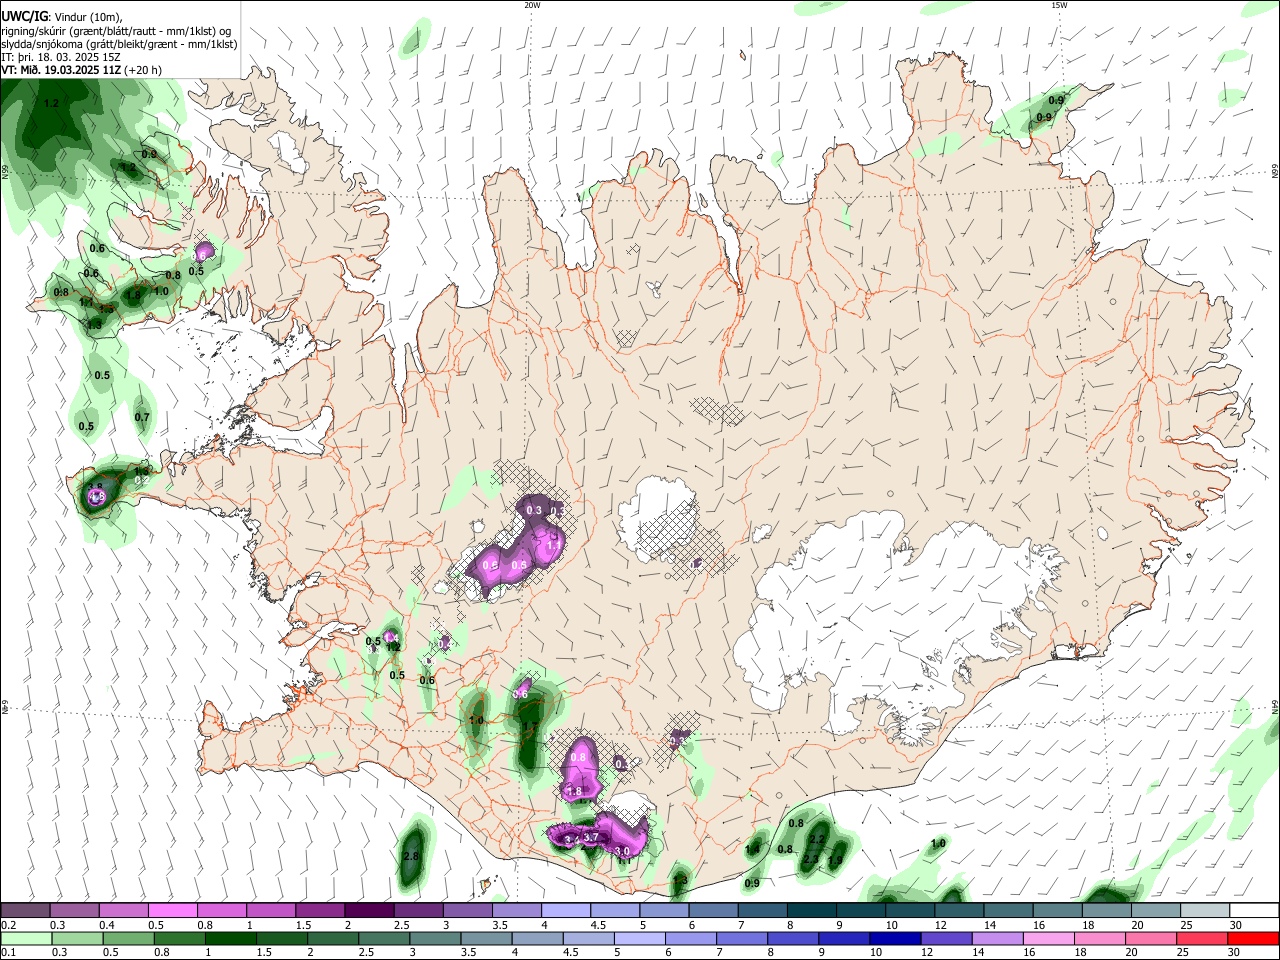Click the 1.2 rain value in the top-left corner
This screenshot has height=960, width=1280.
[x=52, y=103]
